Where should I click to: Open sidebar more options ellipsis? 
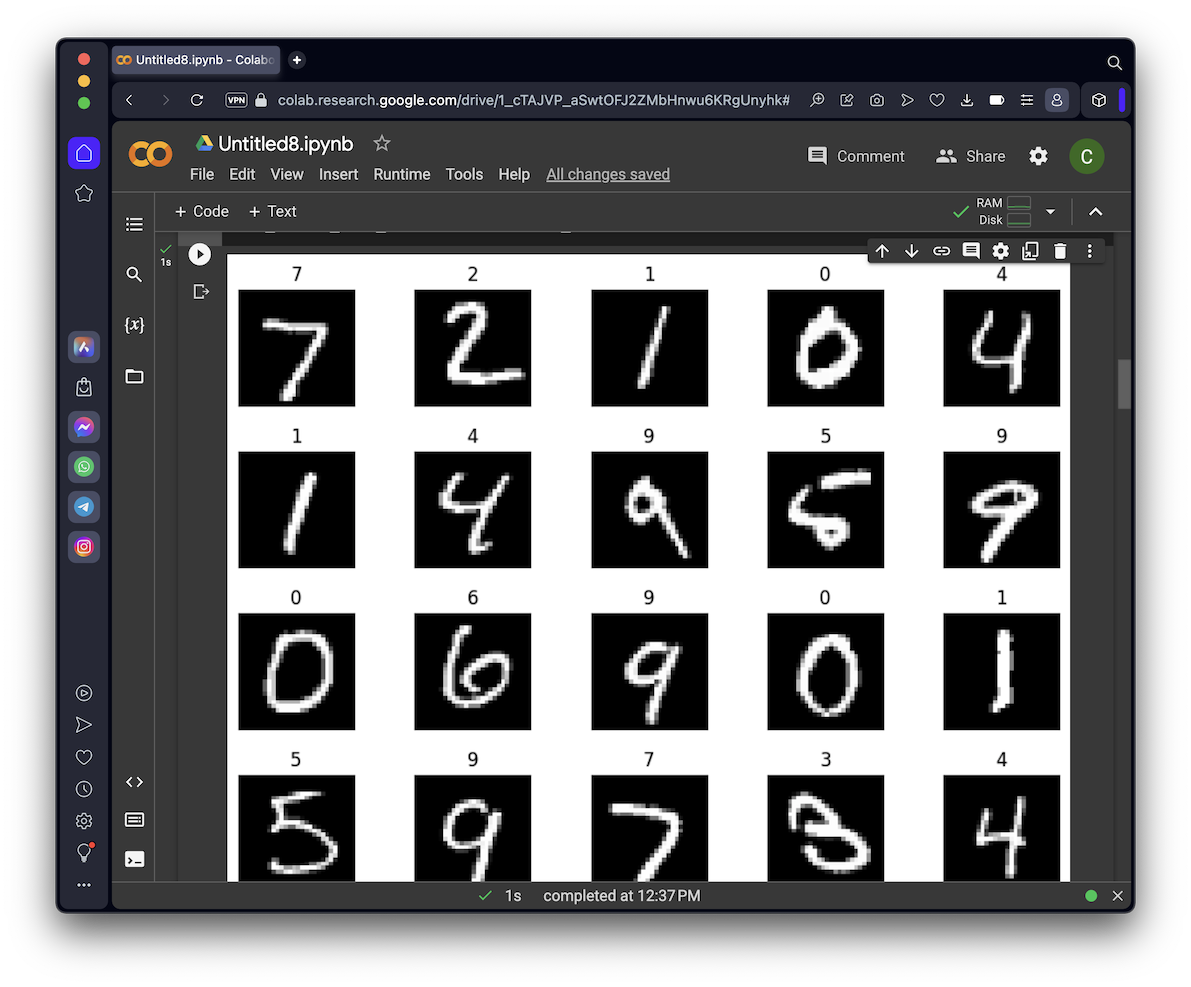(x=84, y=885)
